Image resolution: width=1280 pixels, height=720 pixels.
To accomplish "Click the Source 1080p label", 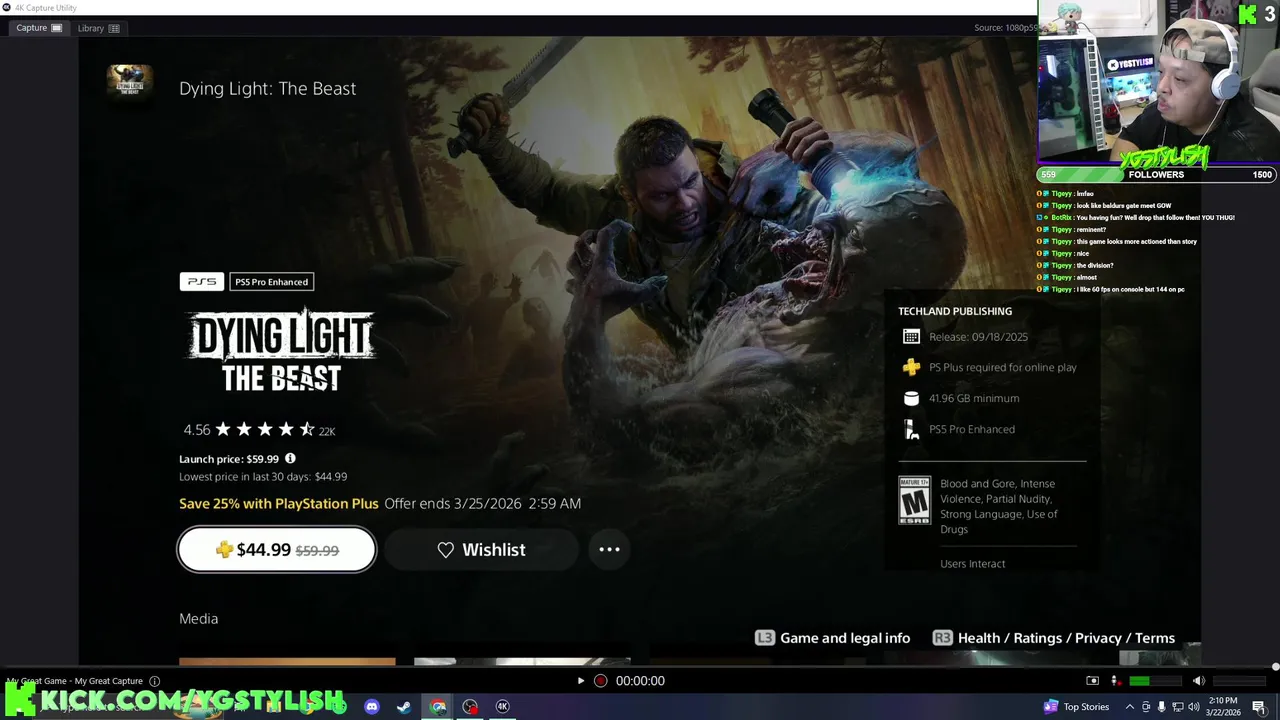I will [x=1005, y=27].
